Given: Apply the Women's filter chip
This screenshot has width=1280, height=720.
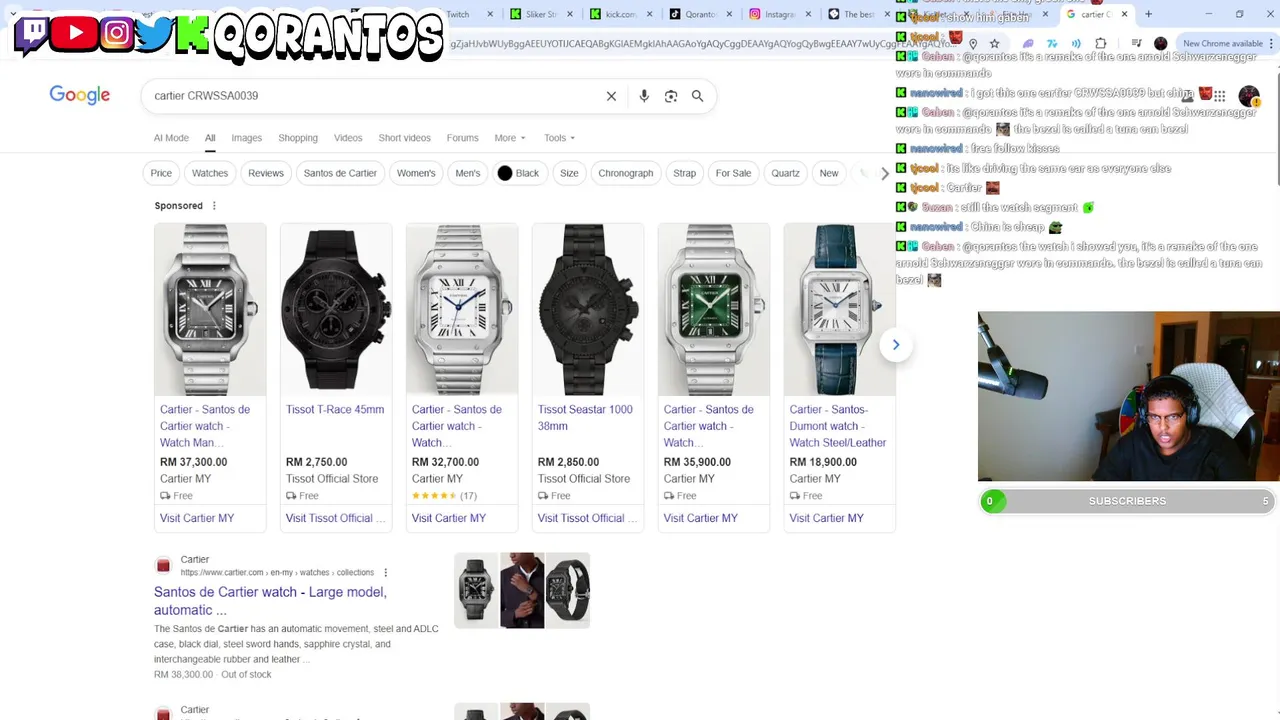Looking at the screenshot, I should tap(416, 173).
